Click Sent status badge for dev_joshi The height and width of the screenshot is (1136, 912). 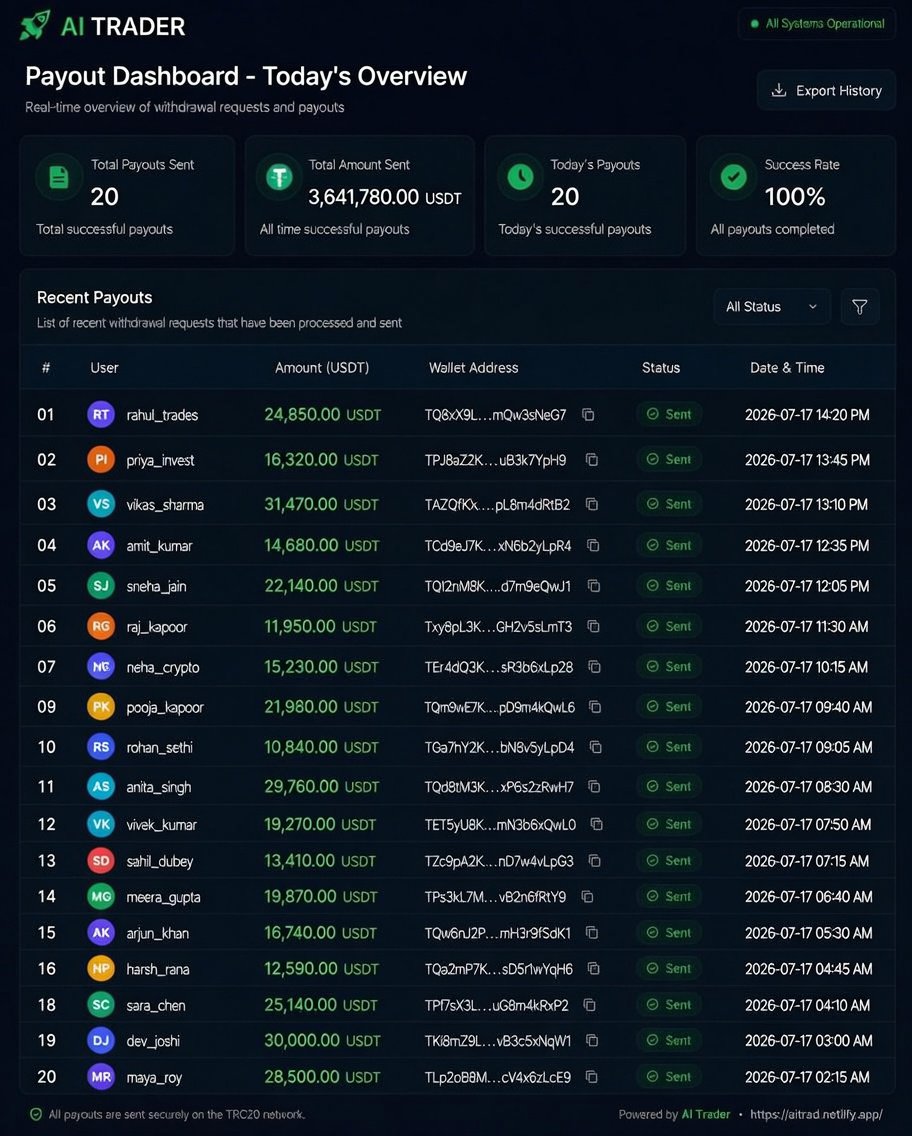pyautogui.click(x=669, y=1040)
